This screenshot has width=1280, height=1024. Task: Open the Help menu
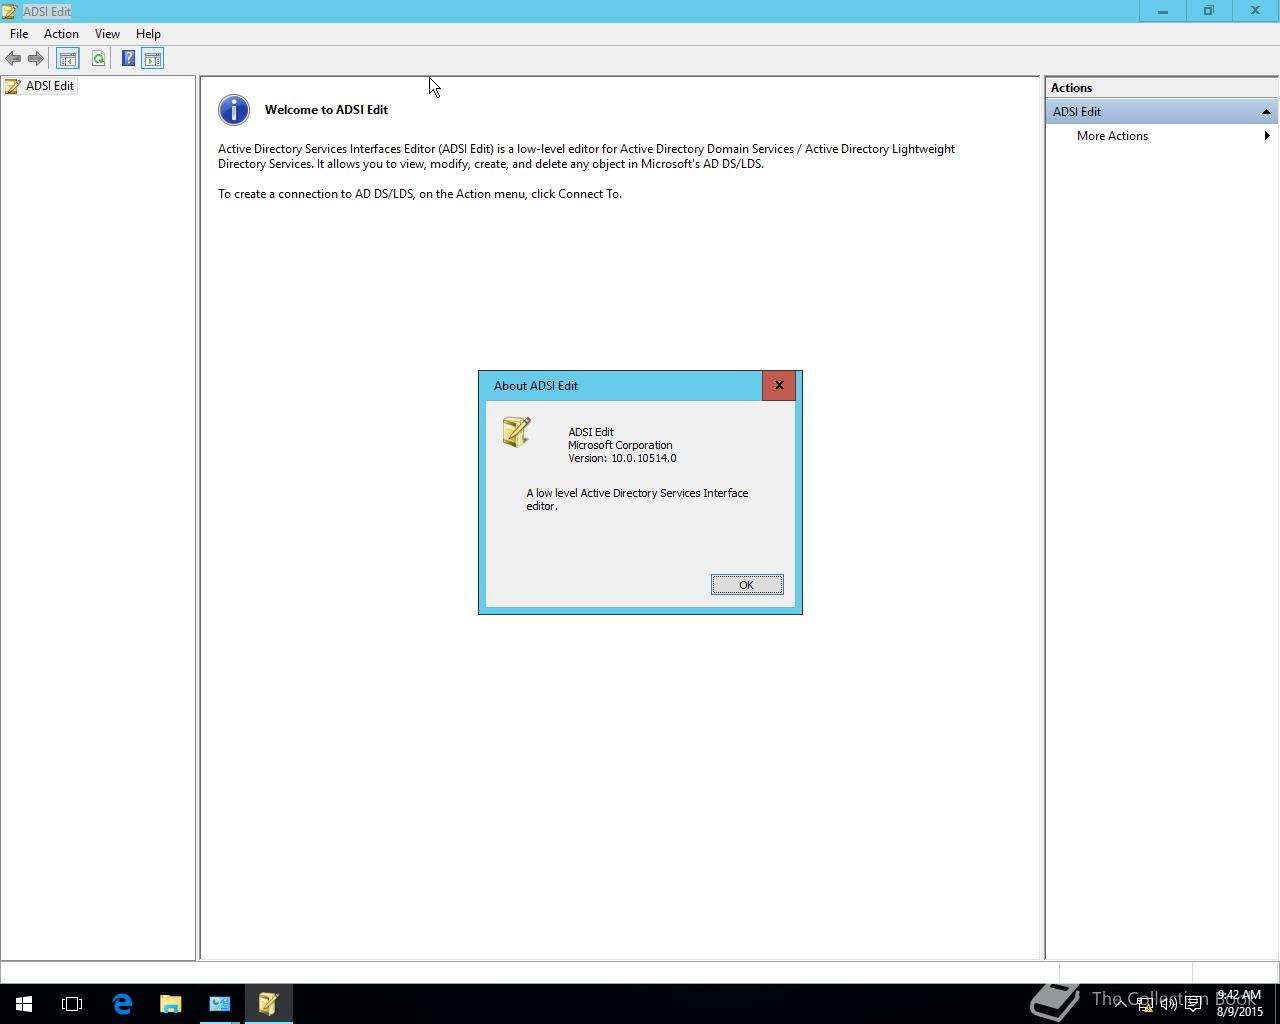point(148,34)
